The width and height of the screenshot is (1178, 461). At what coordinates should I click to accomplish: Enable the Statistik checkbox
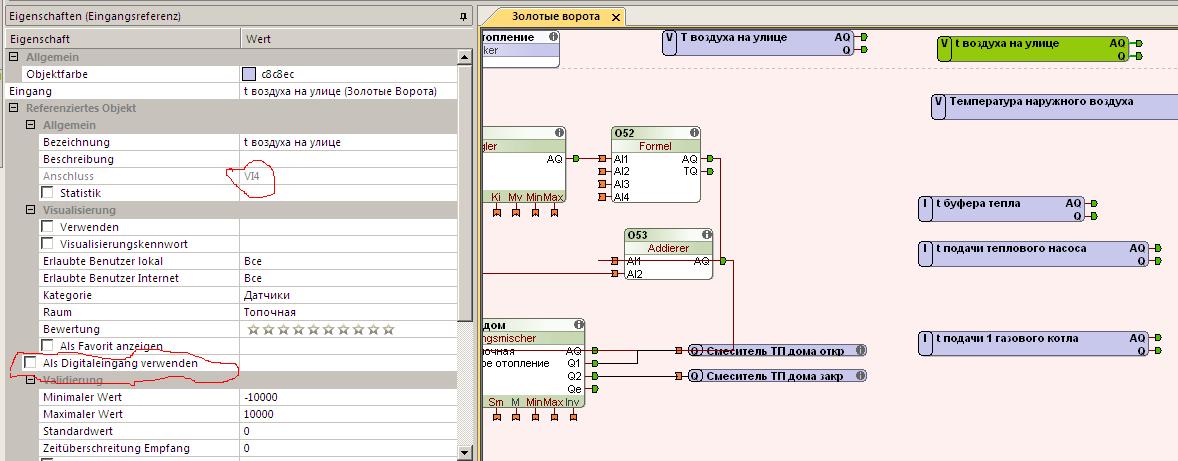point(48,193)
